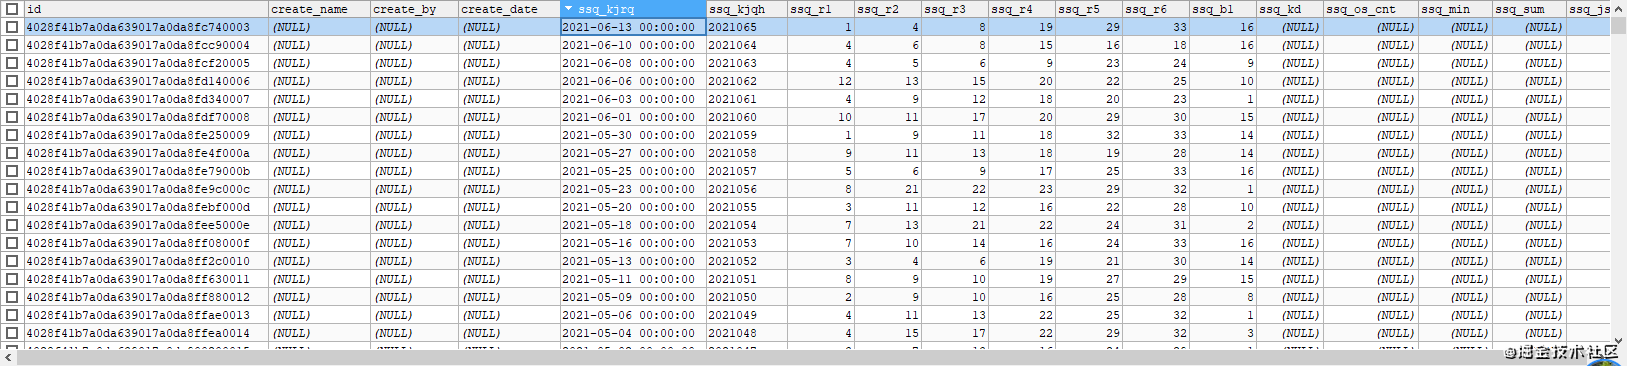Image resolution: width=1627 pixels, height=366 pixels.
Task: Select the ssq_kjqh cell 2021060
Action: pyautogui.click(x=747, y=117)
